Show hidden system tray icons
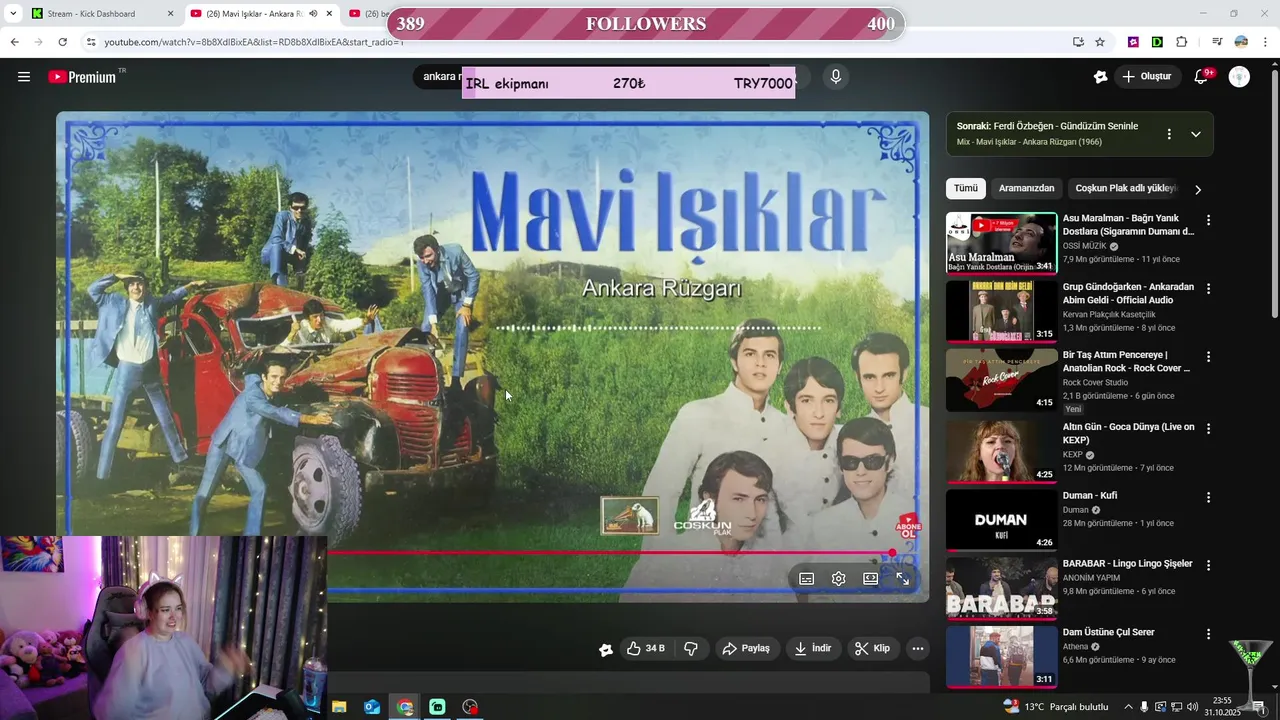This screenshot has height=720, width=1280. (x=1129, y=707)
